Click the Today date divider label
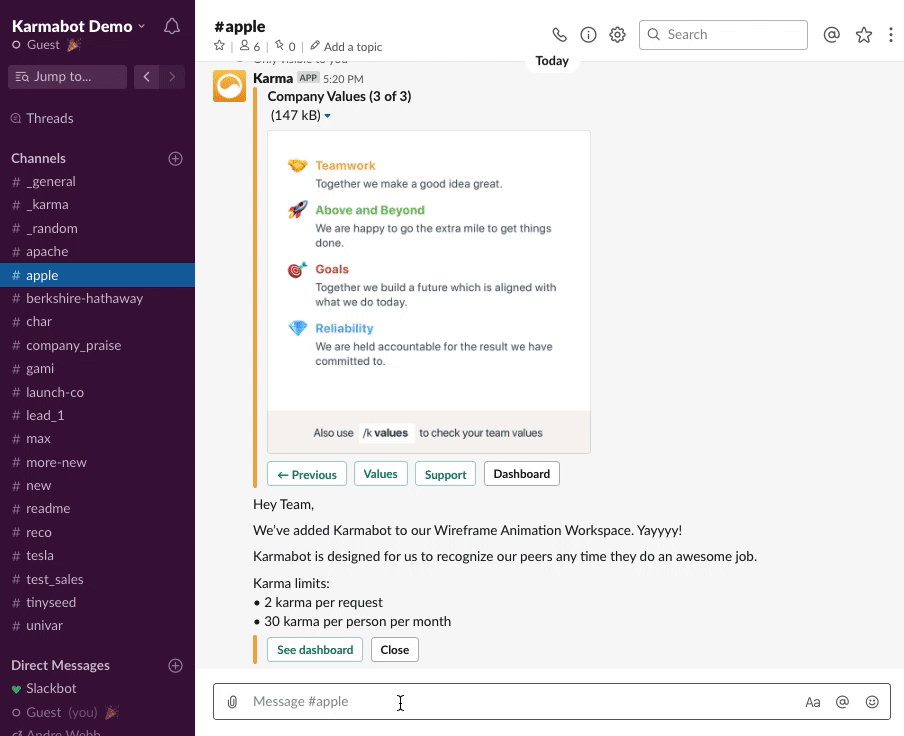This screenshot has width=904, height=736. pos(552,61)
